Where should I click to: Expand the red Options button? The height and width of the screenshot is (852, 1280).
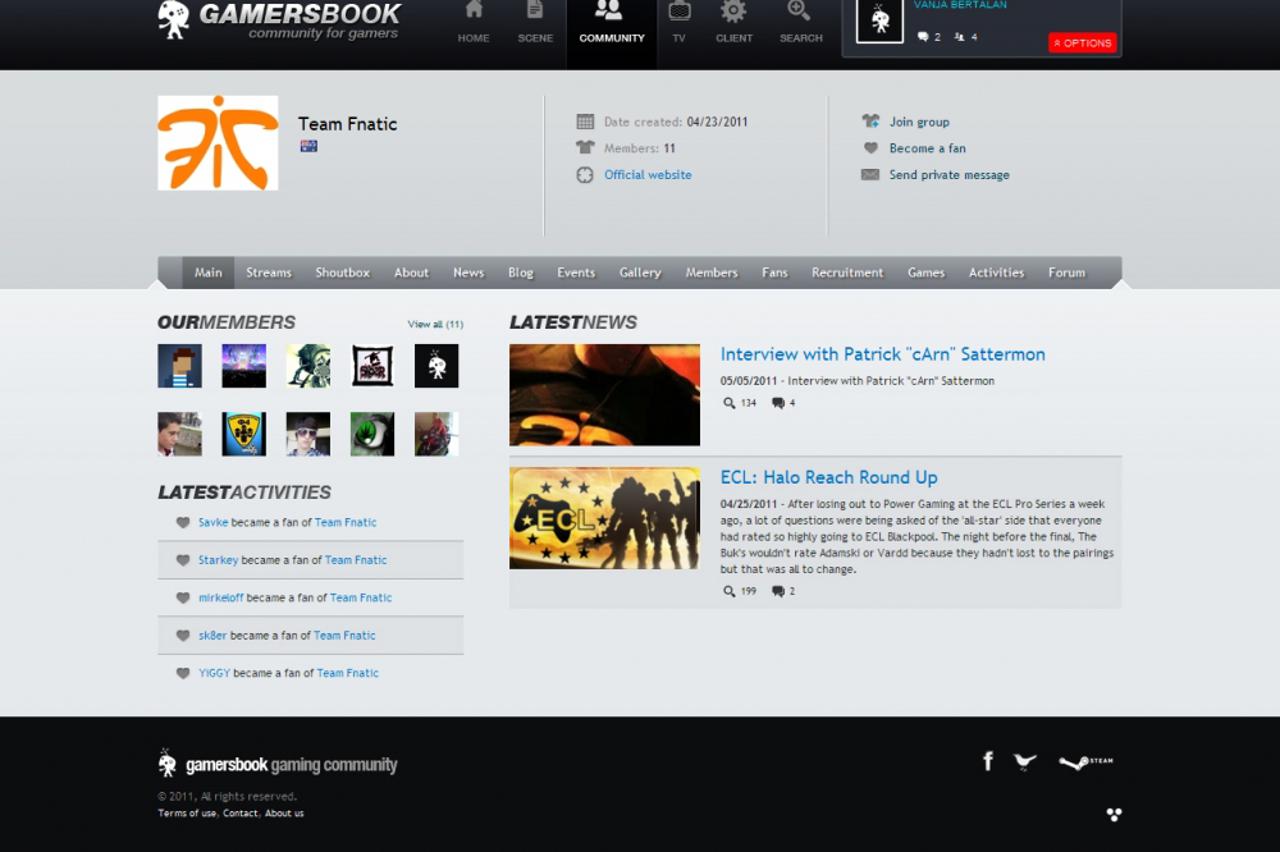click(1082, 43)
